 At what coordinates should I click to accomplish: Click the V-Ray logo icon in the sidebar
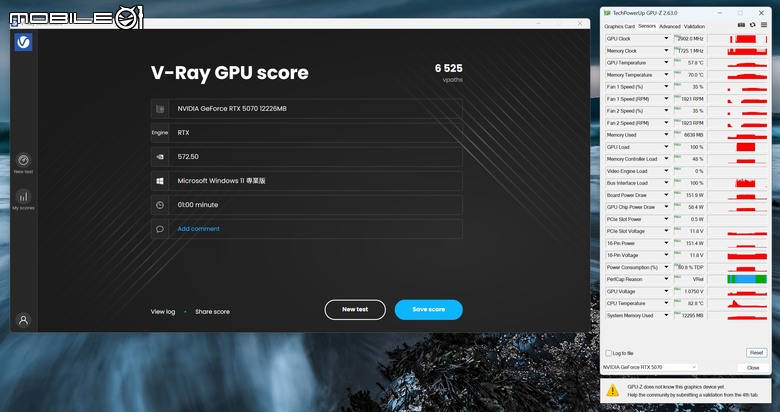coord(23,42)
